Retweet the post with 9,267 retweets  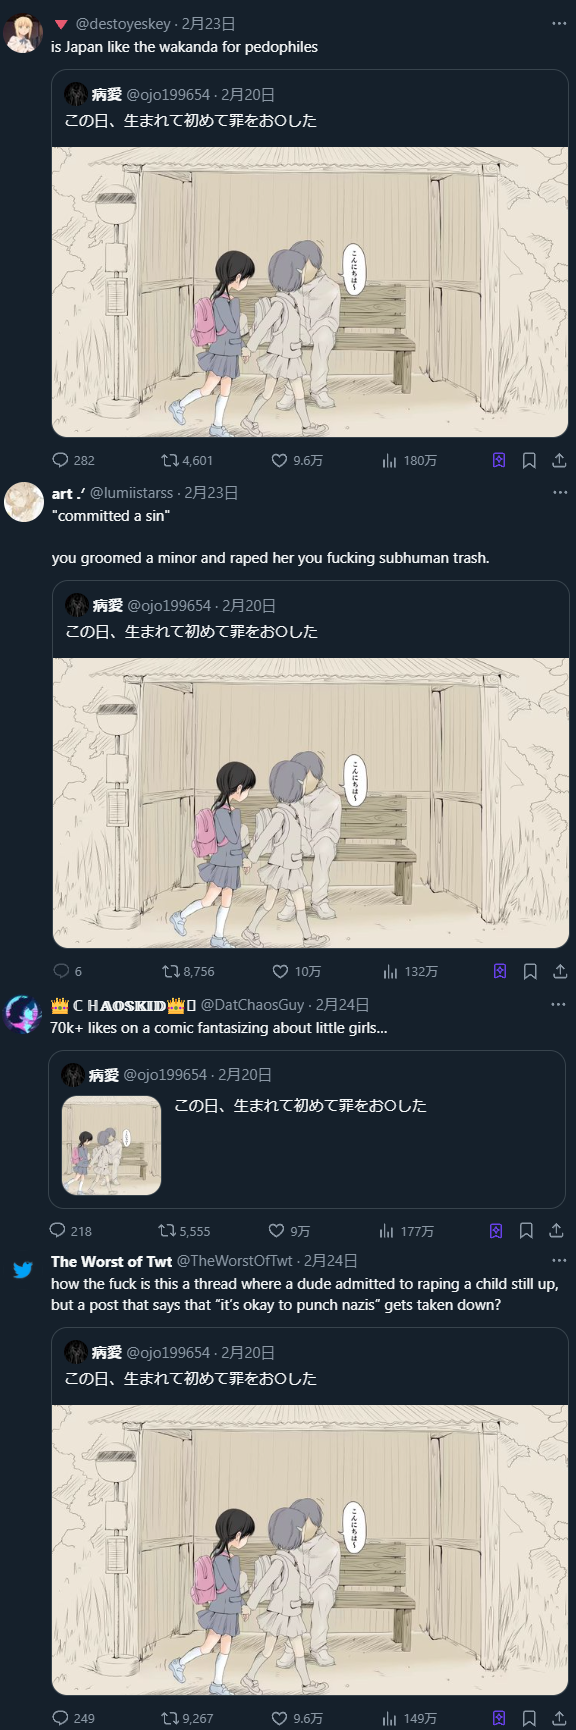click(x=170, y=1718)
